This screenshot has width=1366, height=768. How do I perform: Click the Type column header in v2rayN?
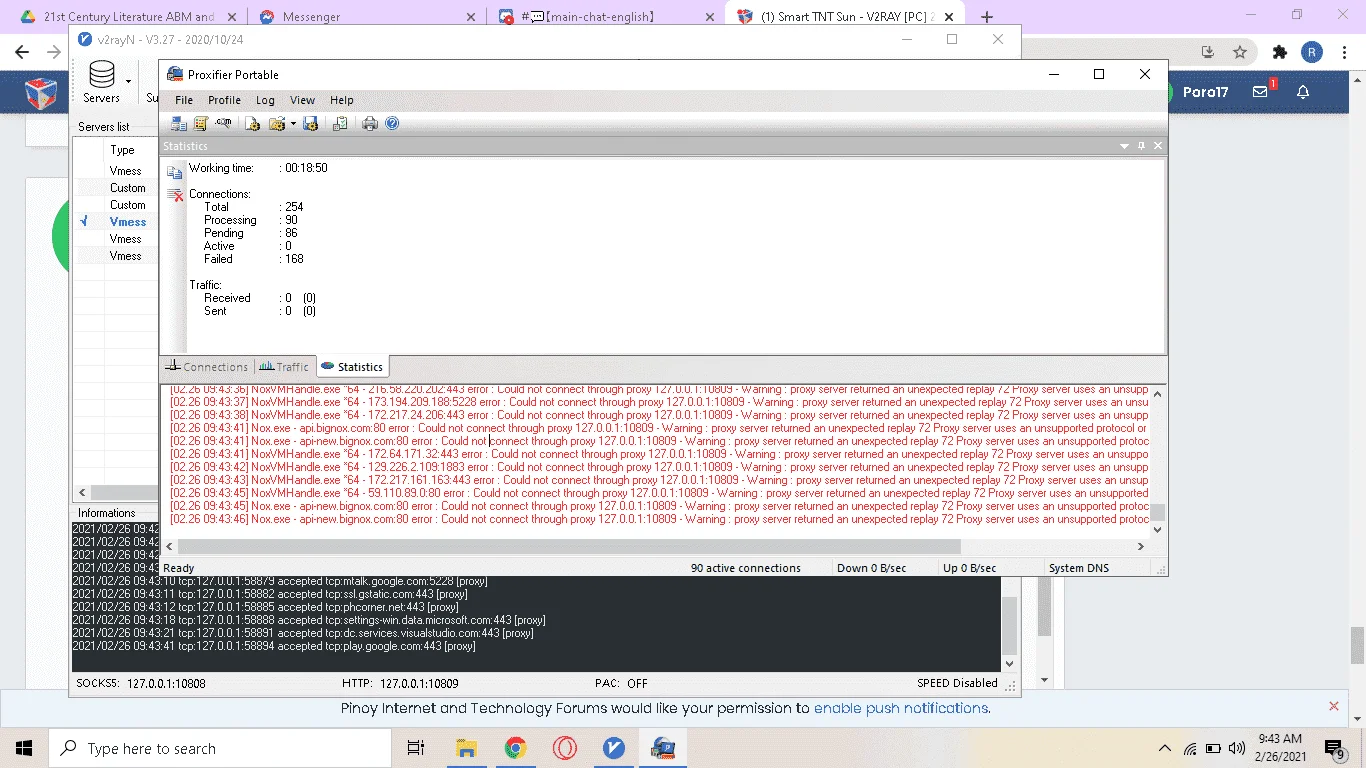[123, 150]
